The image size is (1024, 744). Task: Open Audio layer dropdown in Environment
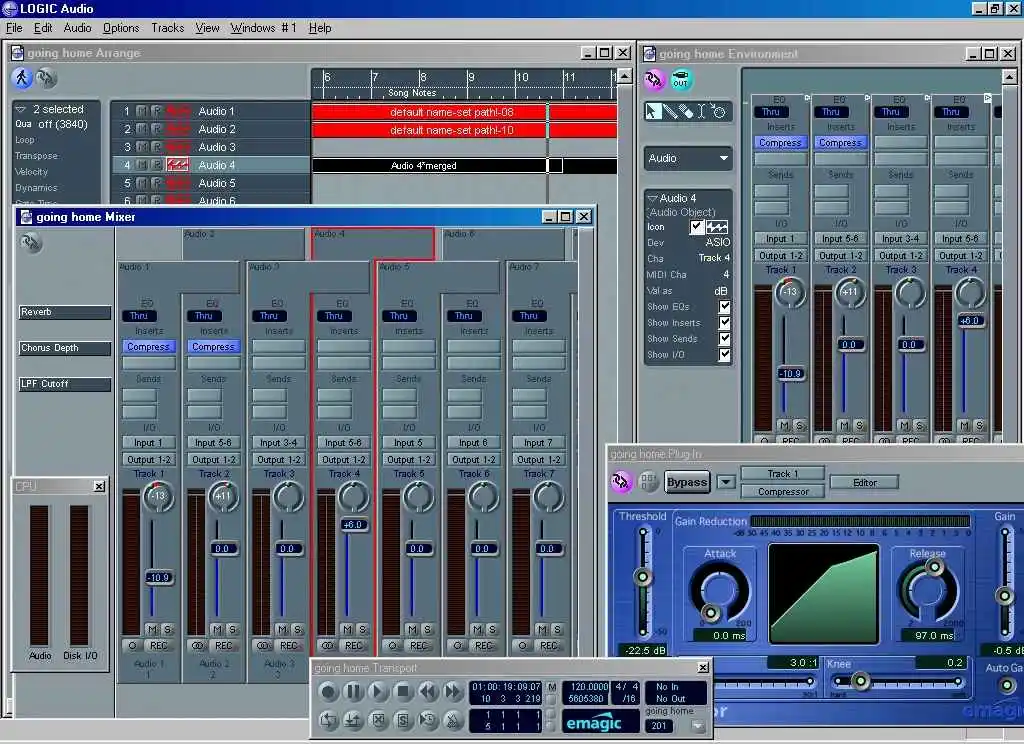pyautogui.click(x=688, y=158)
